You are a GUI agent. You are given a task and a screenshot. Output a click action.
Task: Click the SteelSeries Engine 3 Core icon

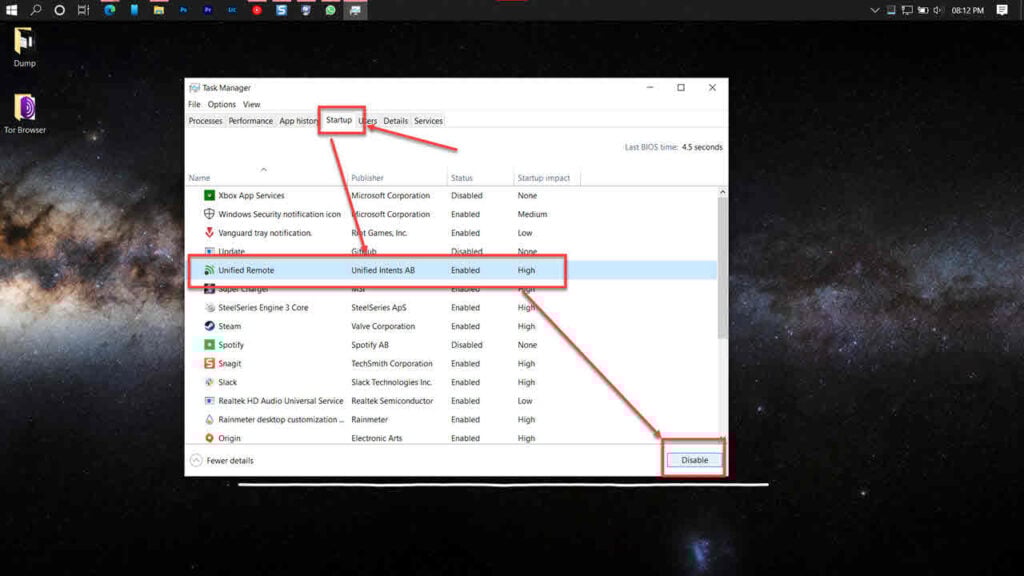[209, 307]
